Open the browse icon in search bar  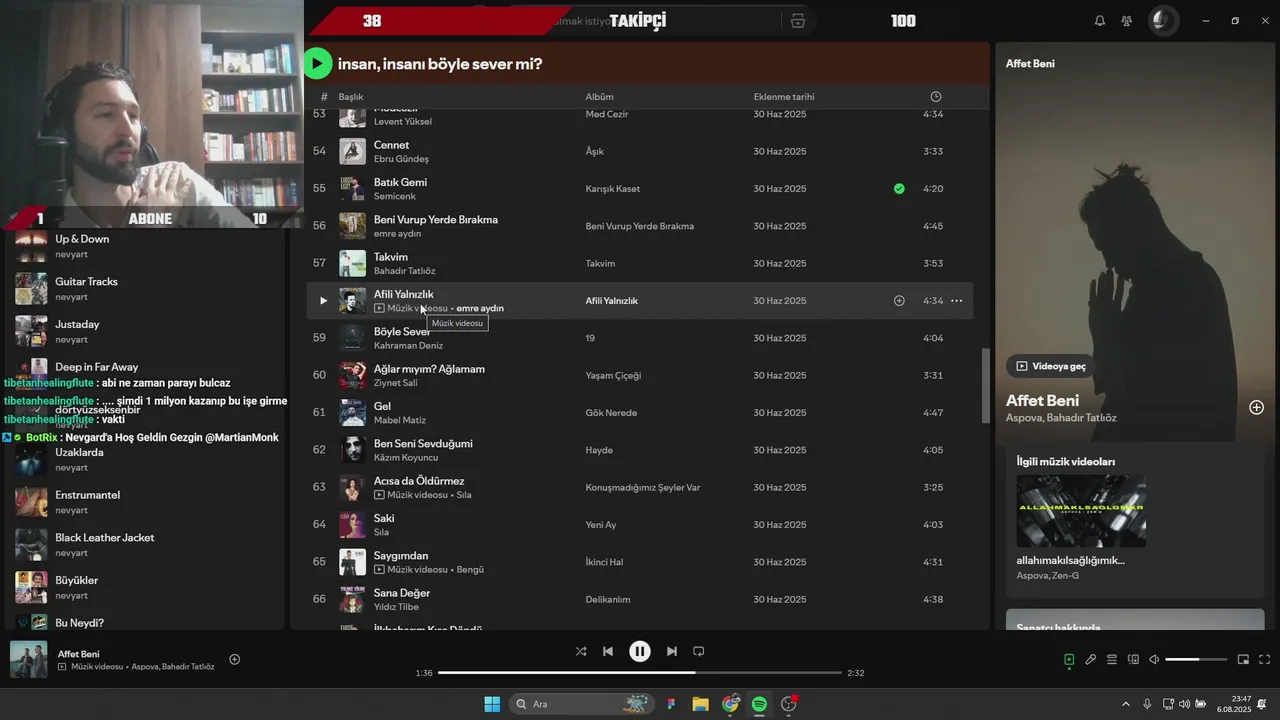[x=798, y=21]
